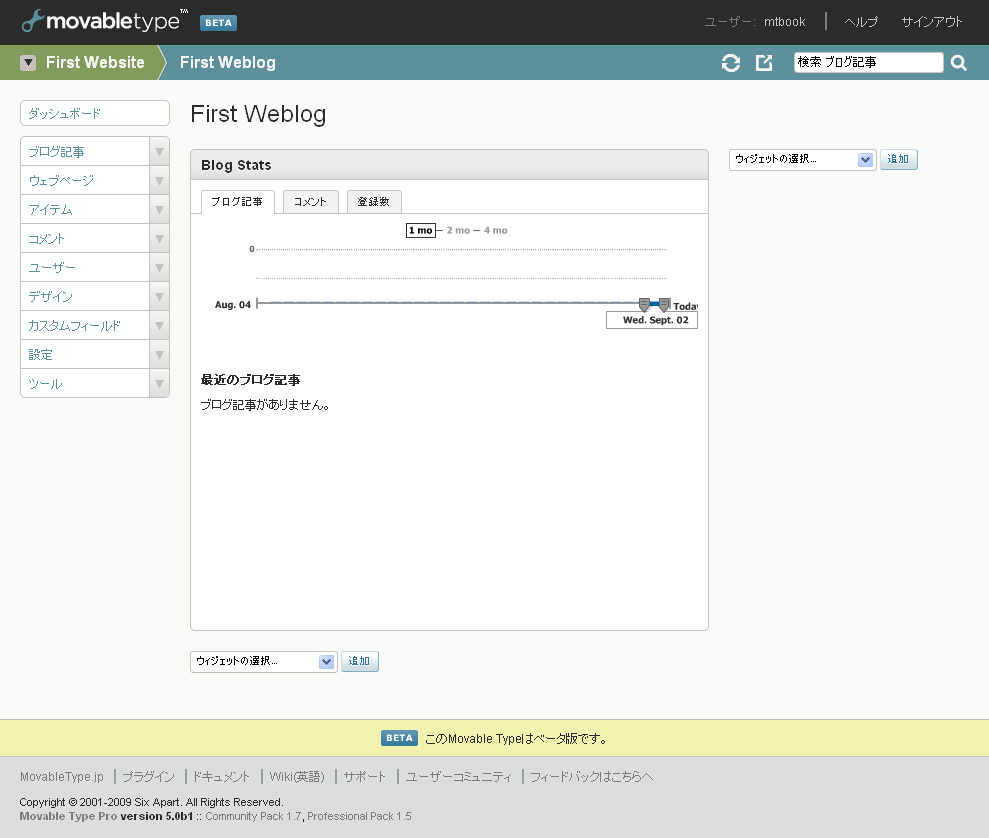Open the ツール sidebar menu
The height and width of the screenshot is (838, 989).
click(x=85, y=383)
